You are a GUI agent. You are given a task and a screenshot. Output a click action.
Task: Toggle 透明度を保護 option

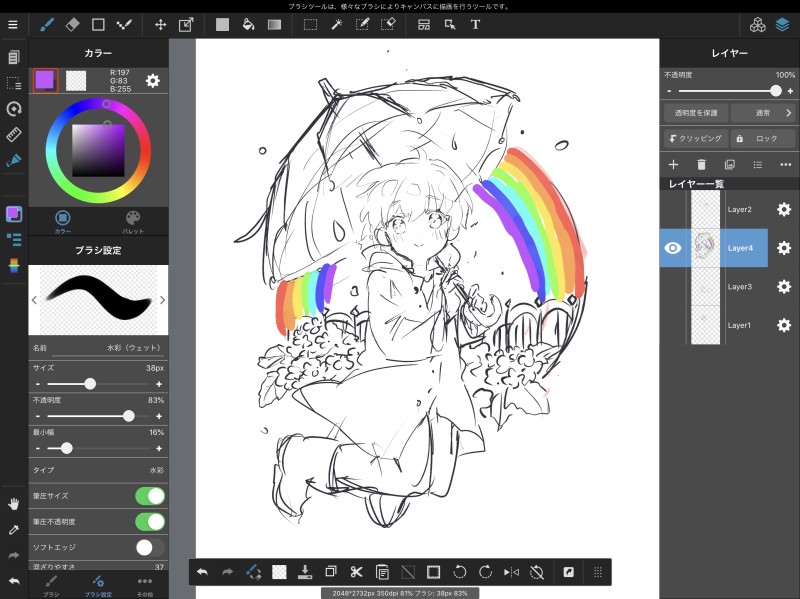coord(695,113)
